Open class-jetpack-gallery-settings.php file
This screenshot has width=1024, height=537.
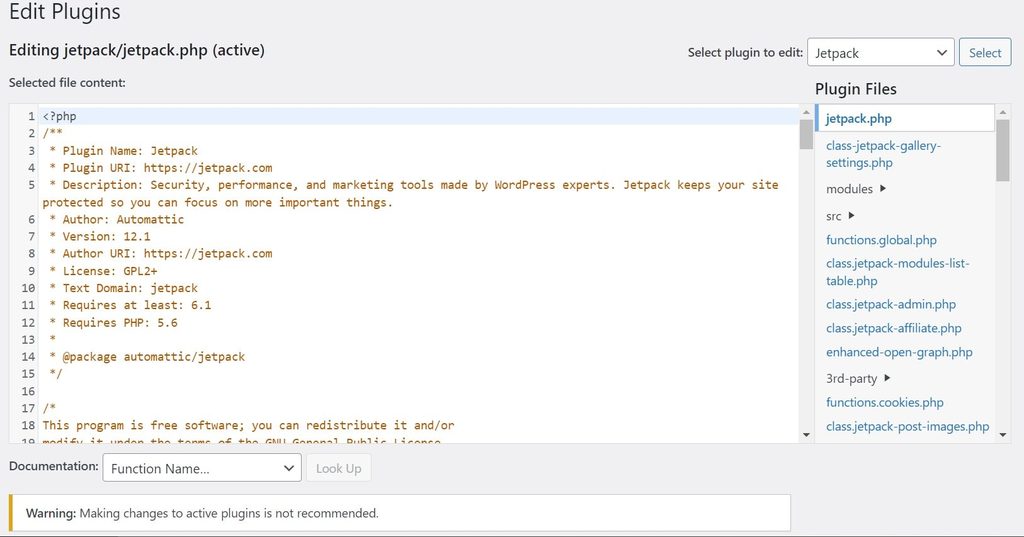tap(883, 154)
